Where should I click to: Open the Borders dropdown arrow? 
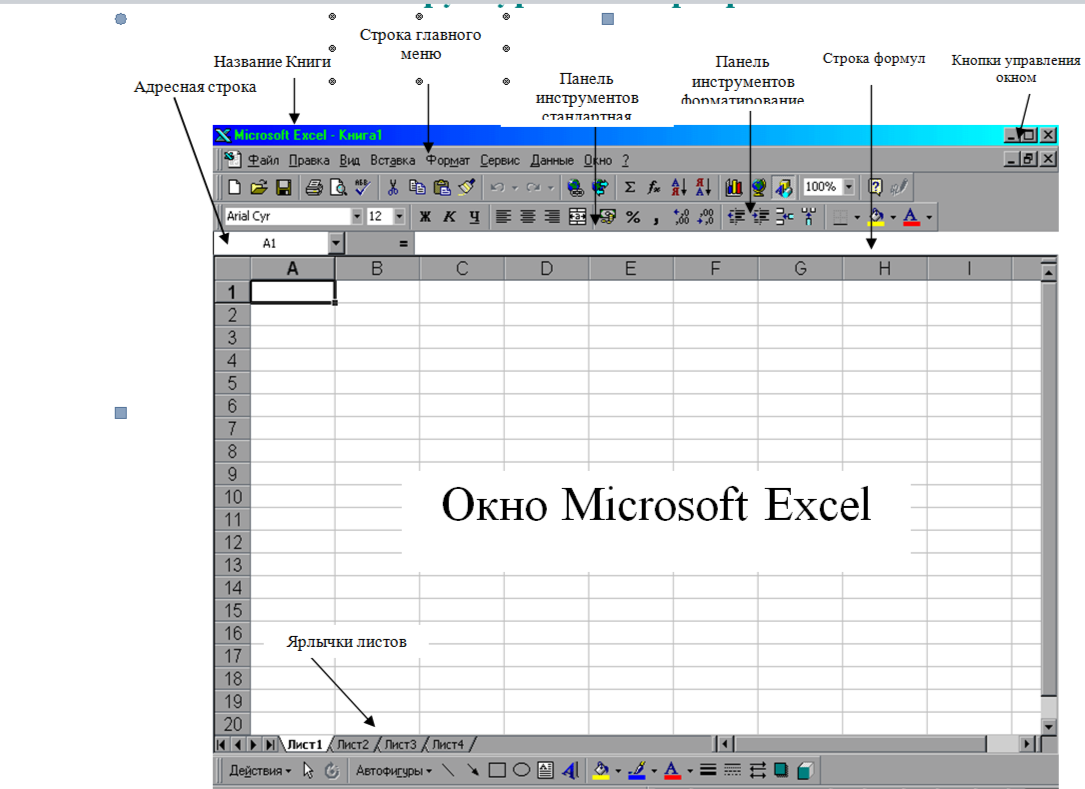[857, 217]
